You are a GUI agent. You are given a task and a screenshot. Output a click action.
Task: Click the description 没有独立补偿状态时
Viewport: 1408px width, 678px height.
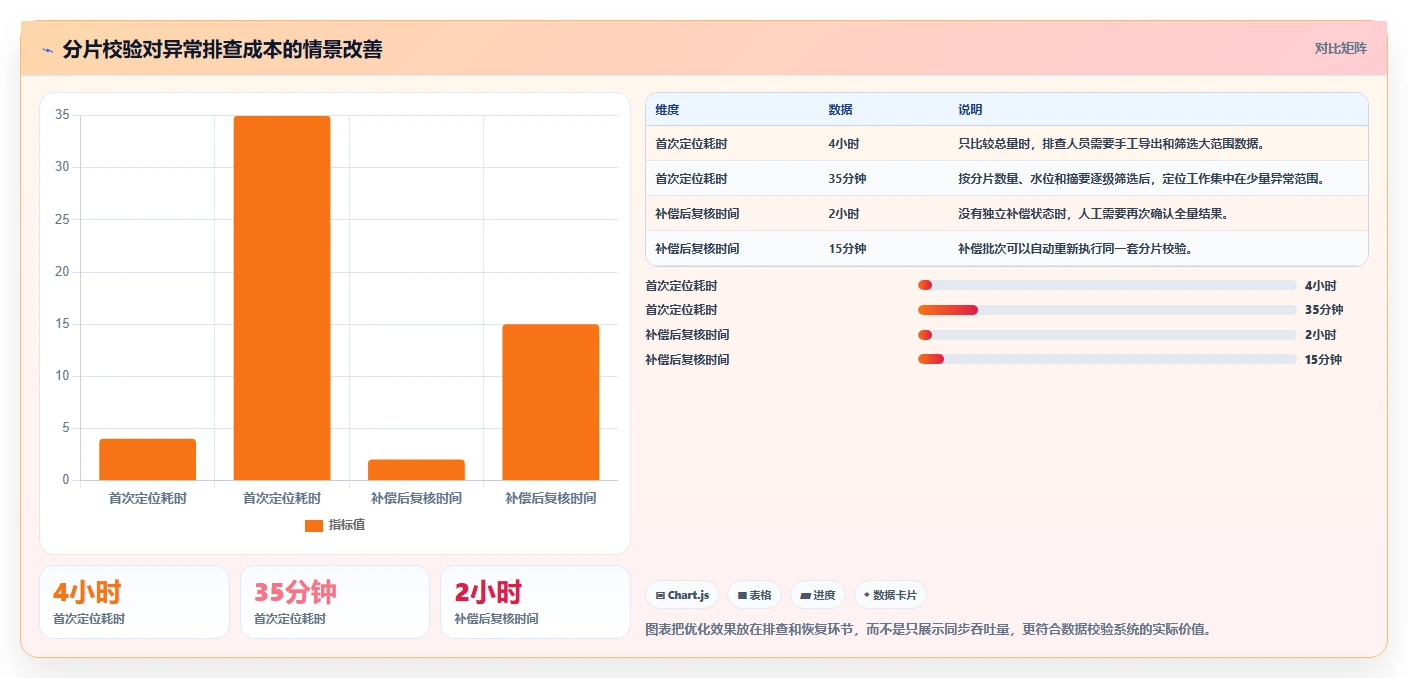(1093, 214)
